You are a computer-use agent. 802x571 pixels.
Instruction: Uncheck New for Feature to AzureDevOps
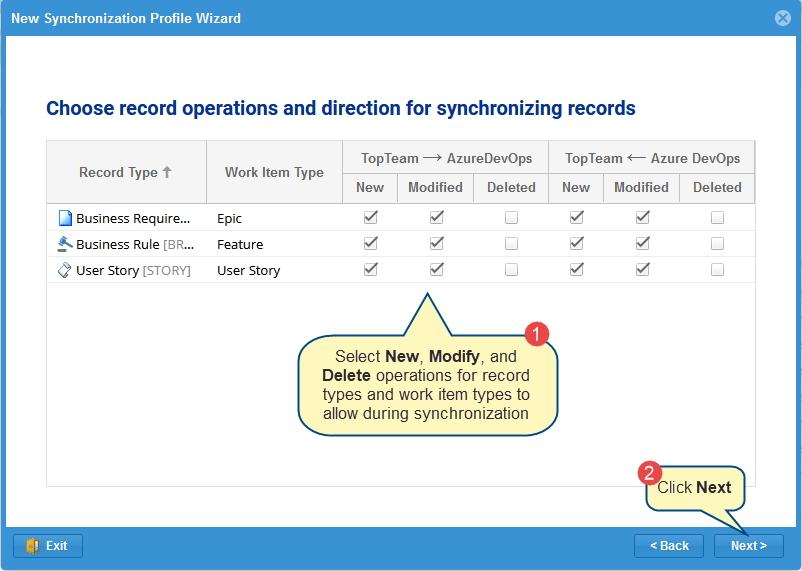tap(370, 243)
